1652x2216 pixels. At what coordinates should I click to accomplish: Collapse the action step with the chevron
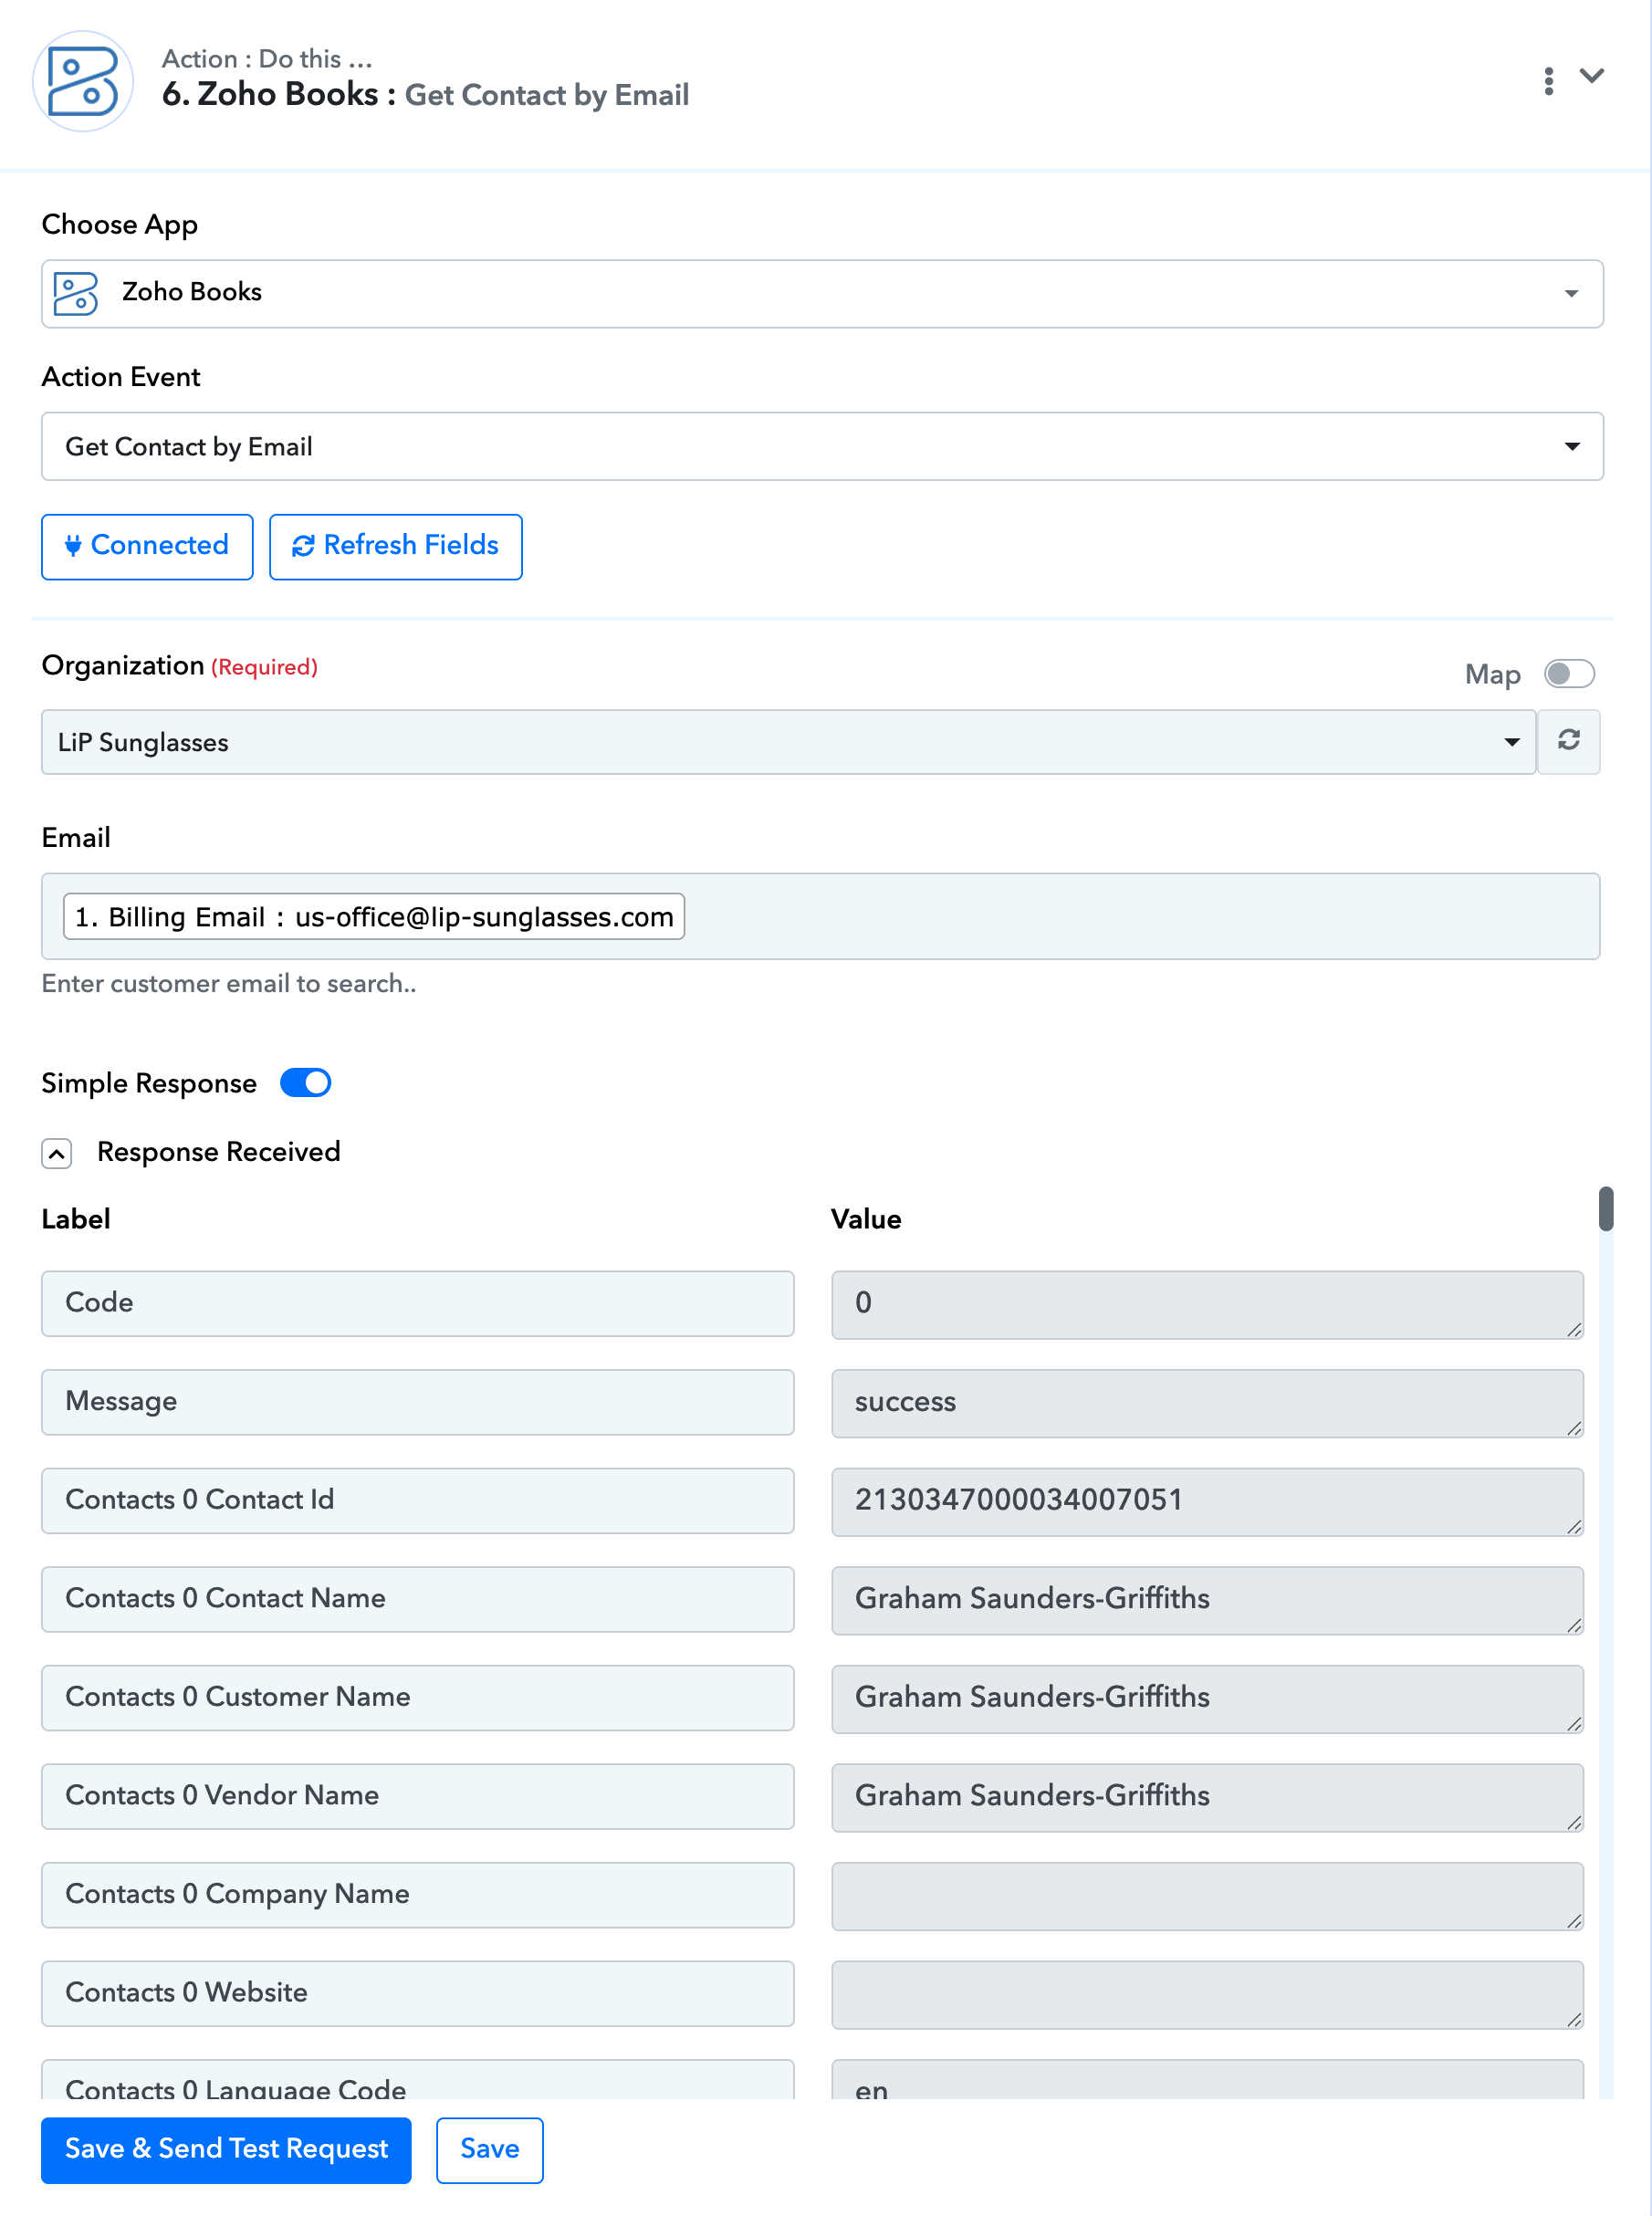point(1592,76)
